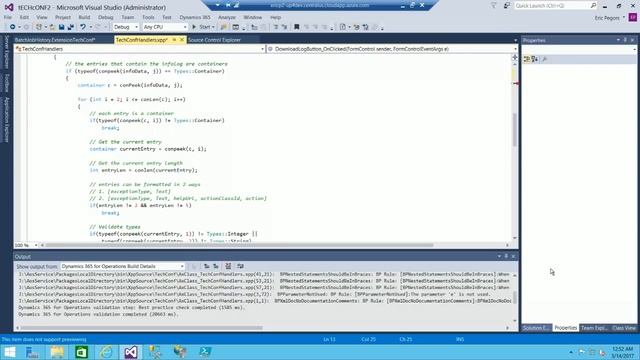Open the Show output from source dropdown
This screenshot has height=360, width=640.
[122, 266]
